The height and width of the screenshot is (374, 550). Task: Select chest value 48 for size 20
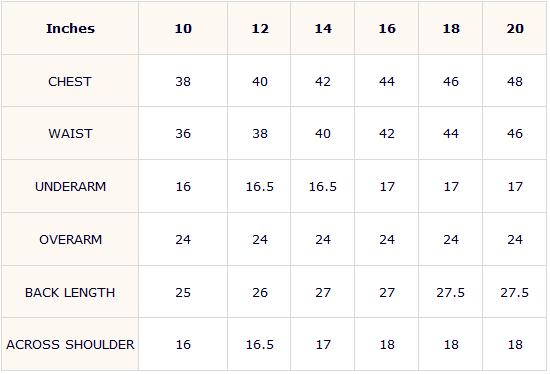515,81
